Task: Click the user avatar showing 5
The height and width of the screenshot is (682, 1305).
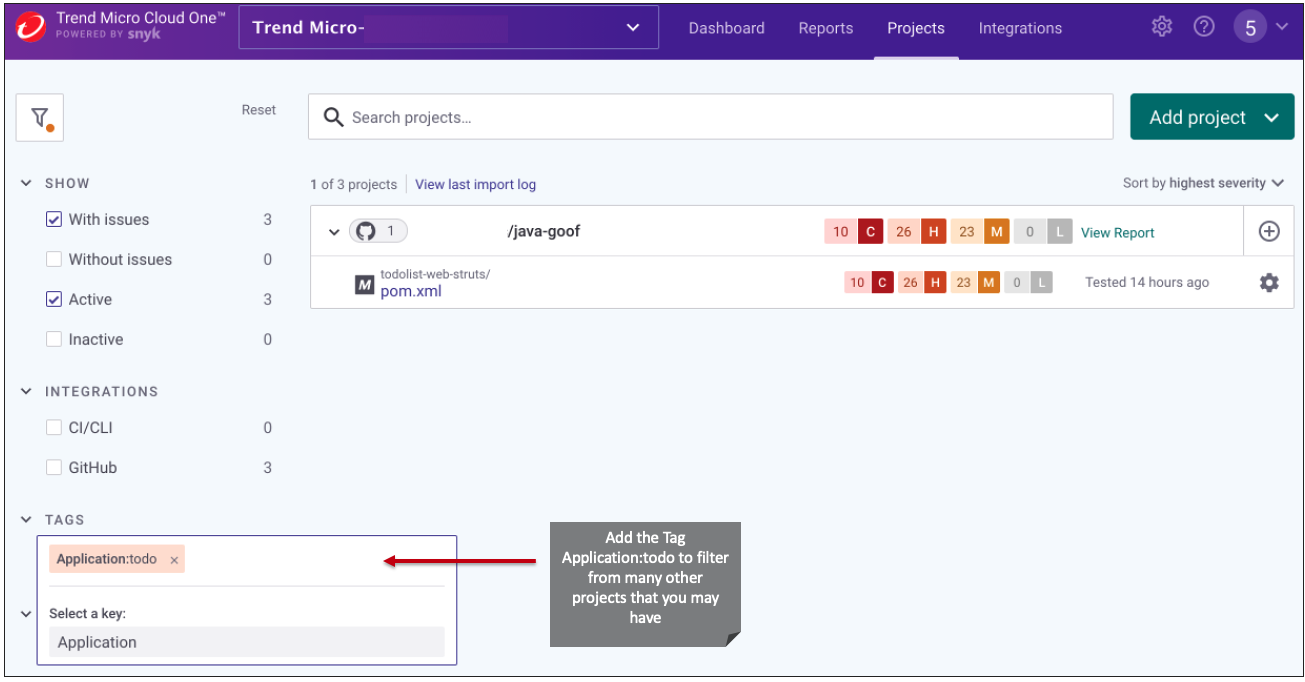Action: click(x=1250, y=28)
